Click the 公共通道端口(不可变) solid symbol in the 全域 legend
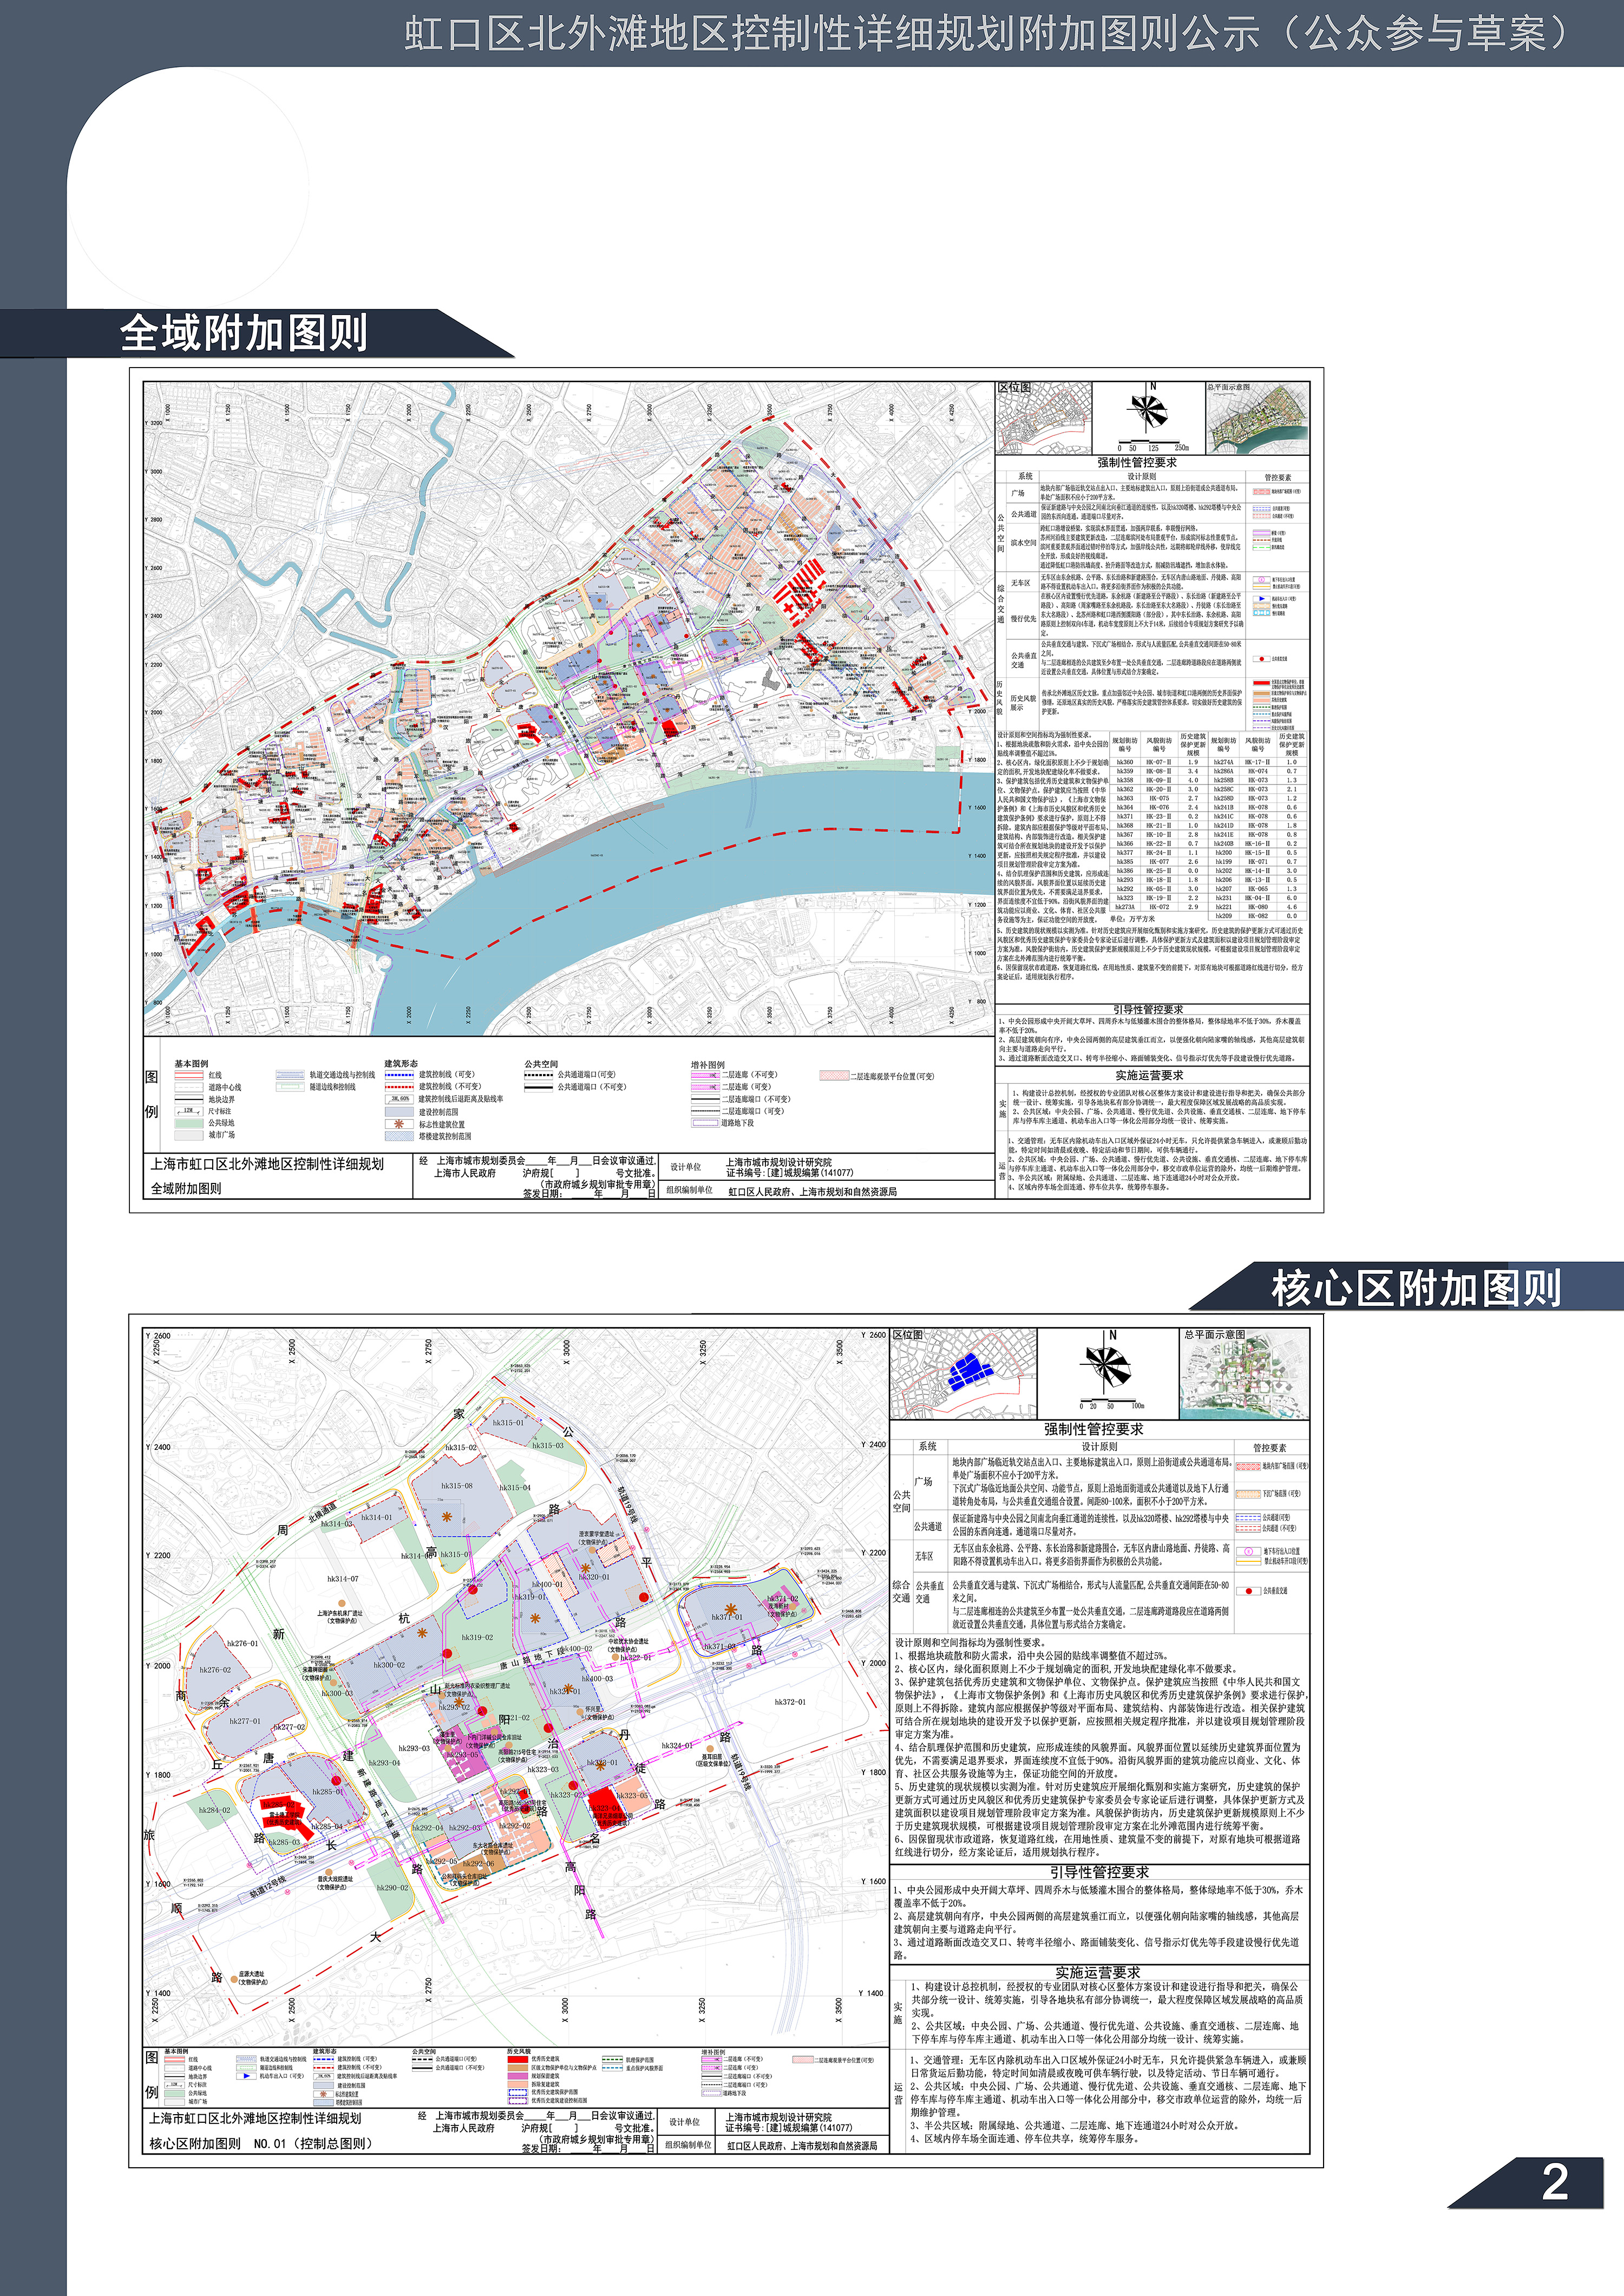 pos(539,1087)
